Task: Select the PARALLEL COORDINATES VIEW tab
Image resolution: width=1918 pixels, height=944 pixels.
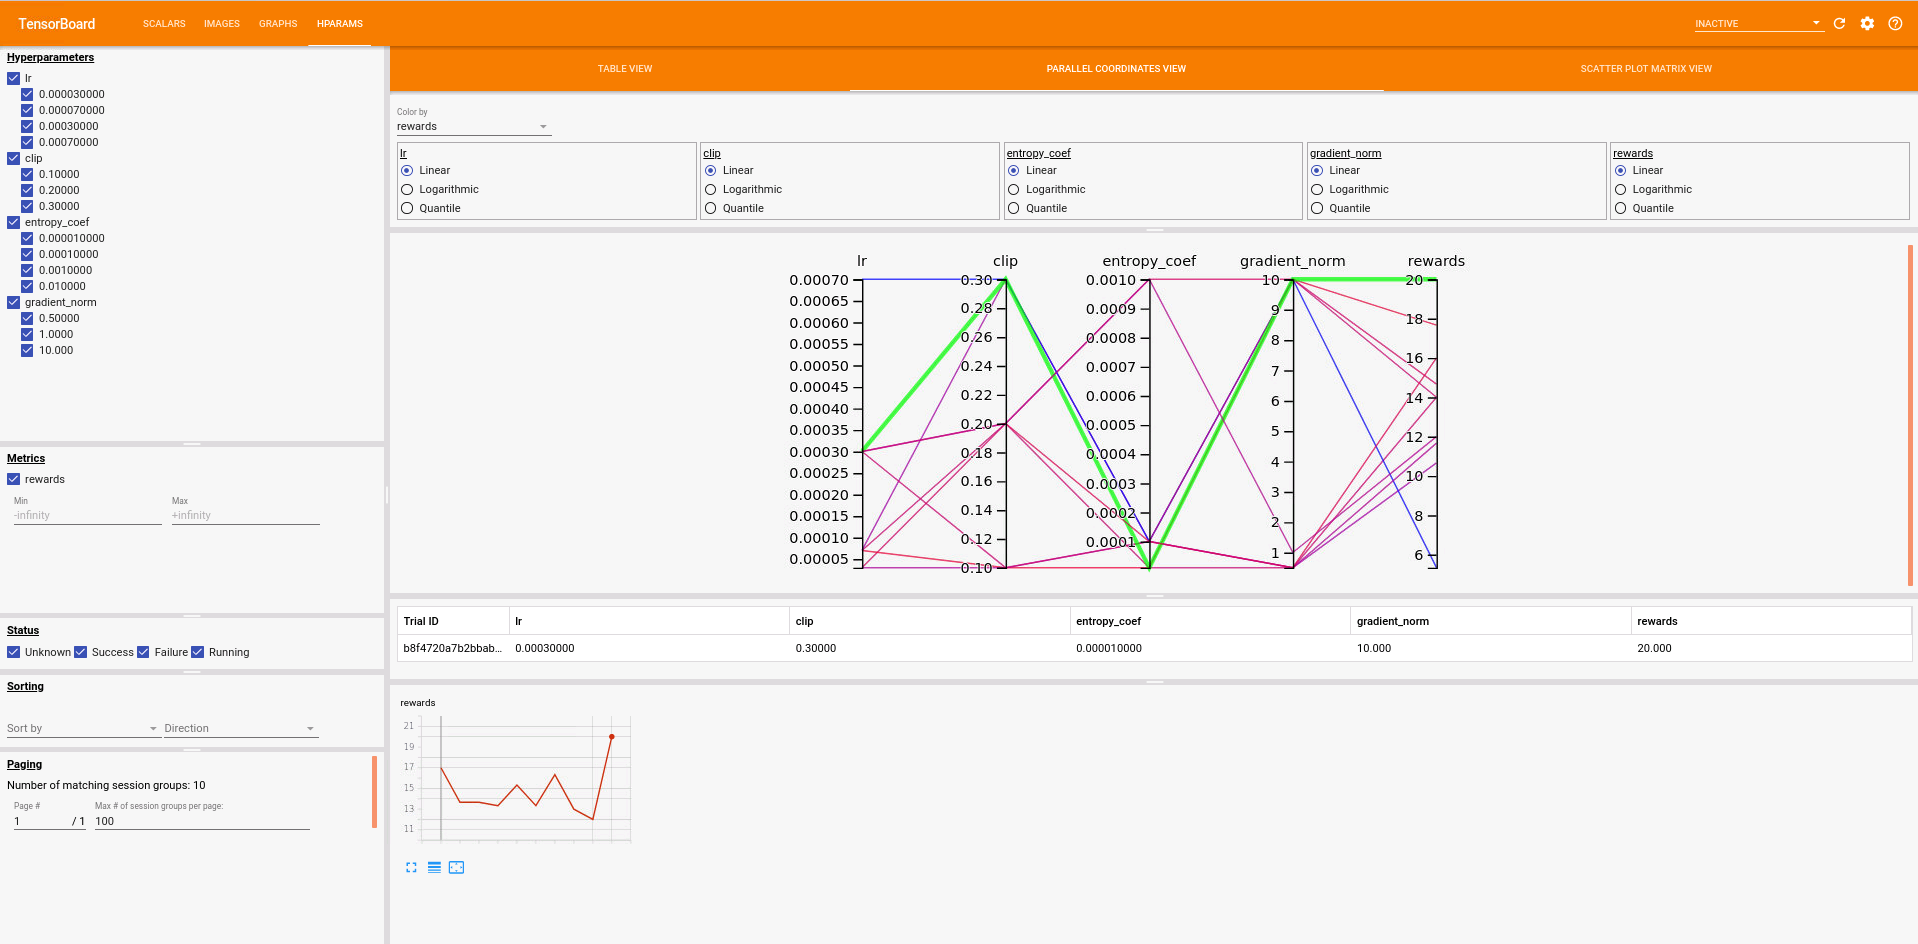Action: click(1116, 69)
